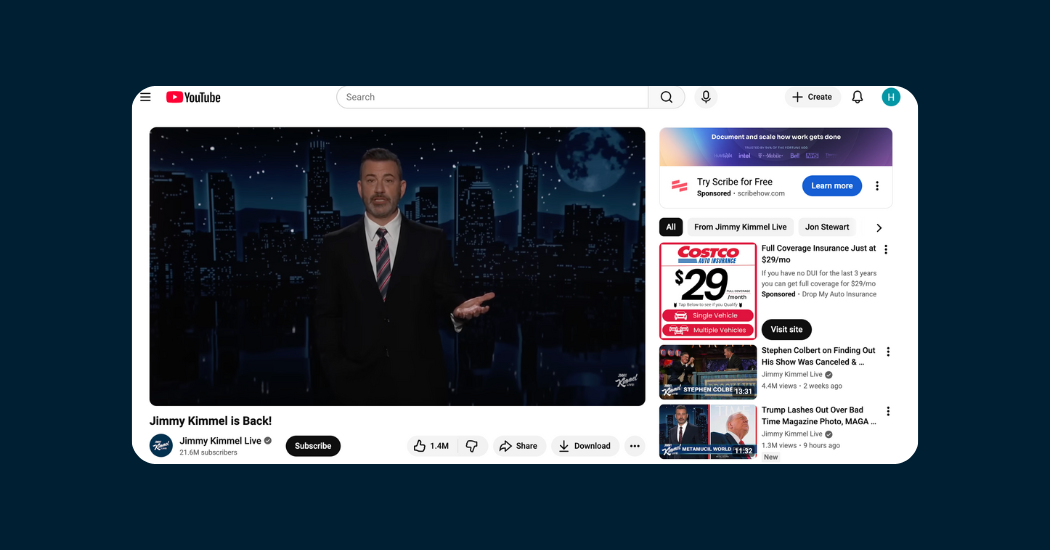The image size is (1050, 550).
Task: Open the hamburger guide menu
Action: (145, 97)
